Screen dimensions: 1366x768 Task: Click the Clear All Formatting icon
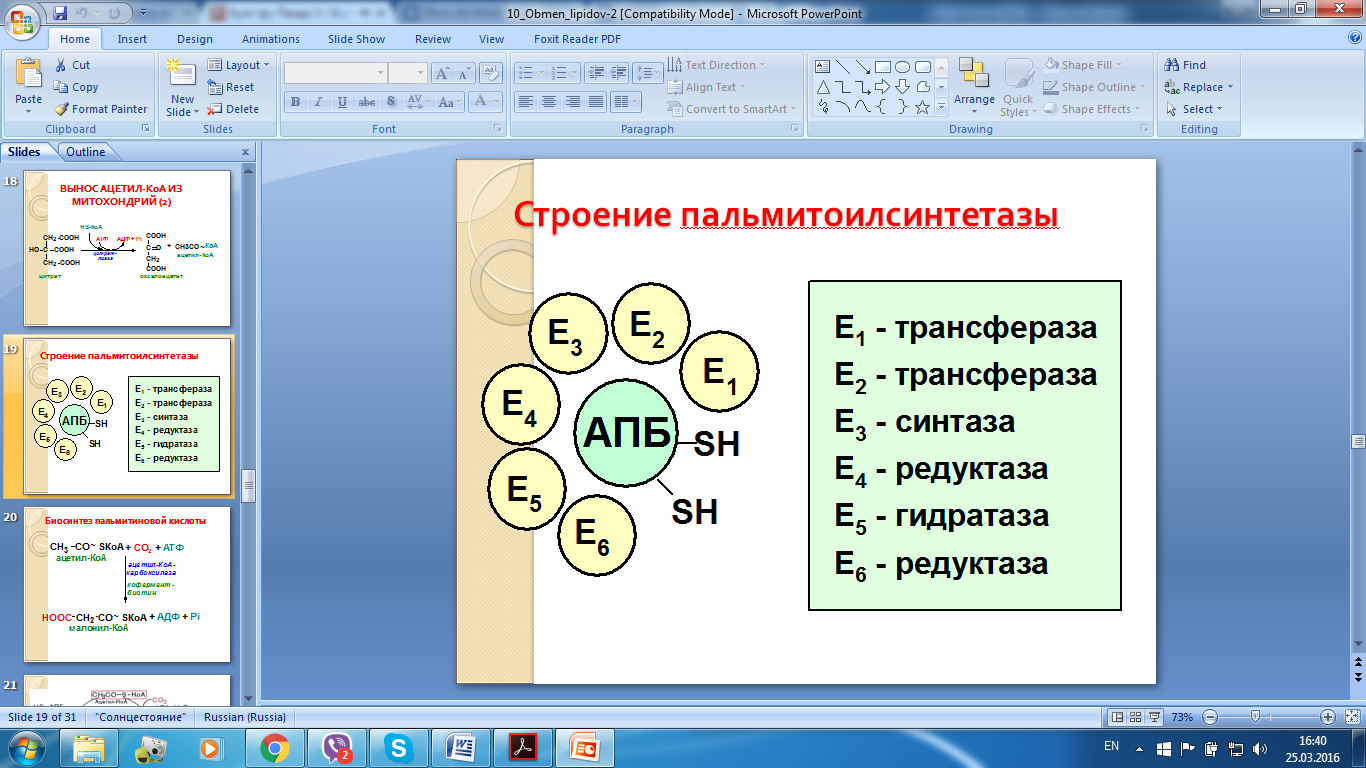(490, 73)
